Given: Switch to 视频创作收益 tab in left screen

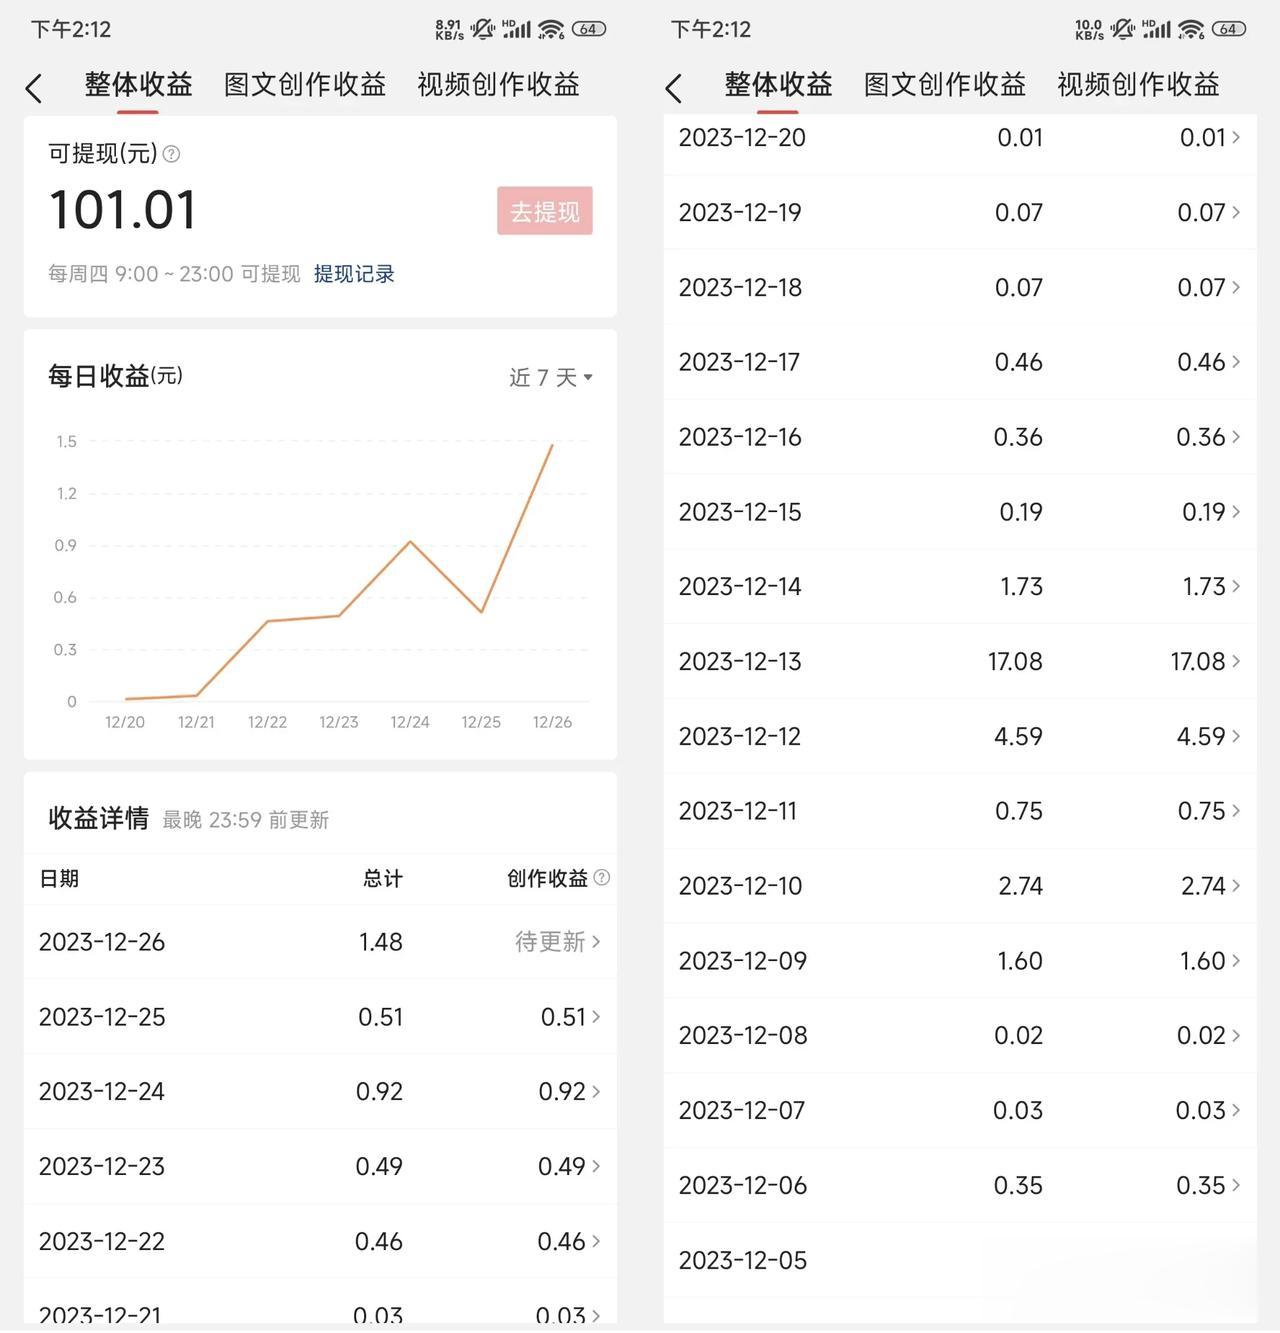Looking at the screenshot, I should point(498,85).
